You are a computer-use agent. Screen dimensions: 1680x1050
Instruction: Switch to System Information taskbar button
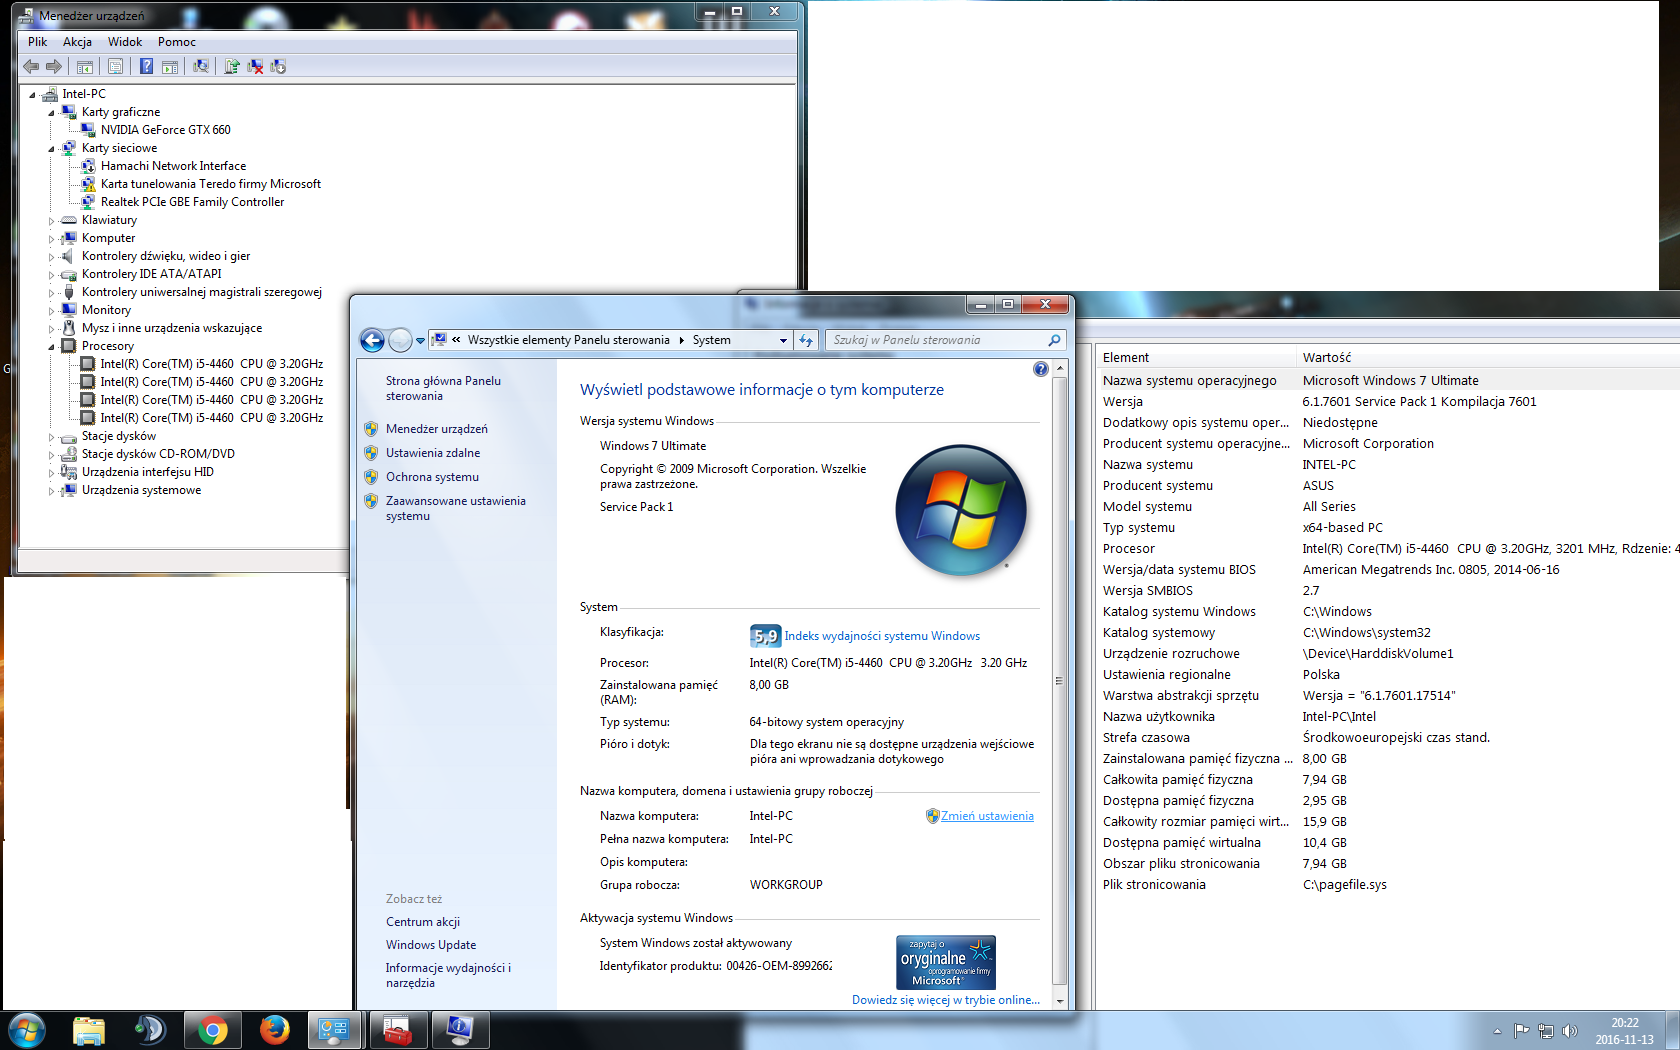(459, 1030)
